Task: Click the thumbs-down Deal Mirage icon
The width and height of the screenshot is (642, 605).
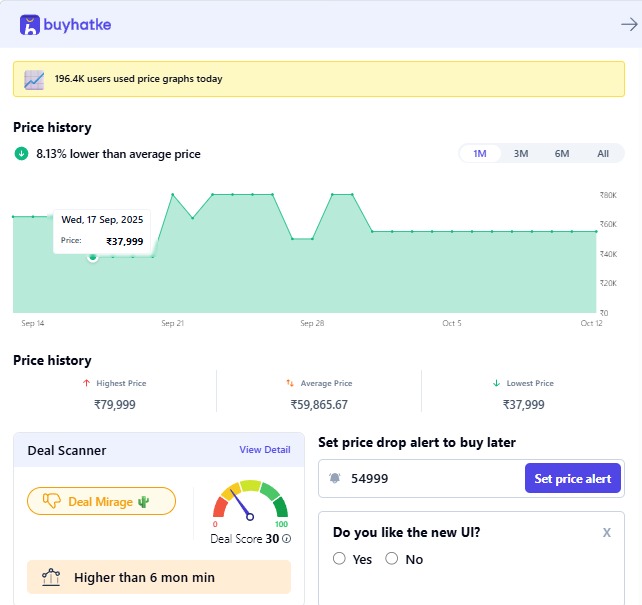Action: point(52,501)
